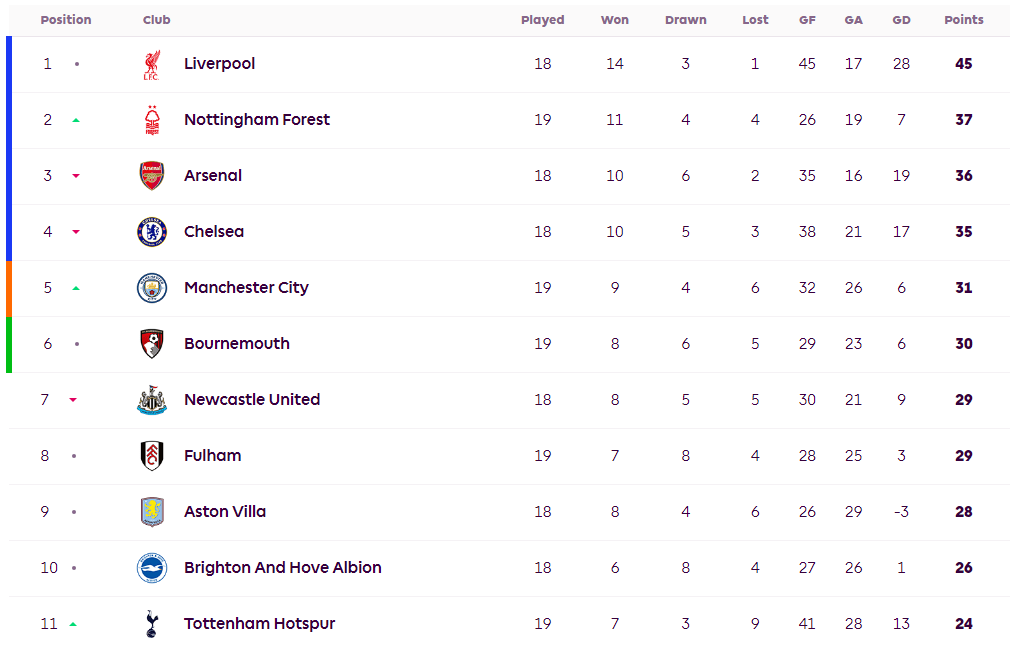Click the Aston Villa crest icon

click(152, 512)
